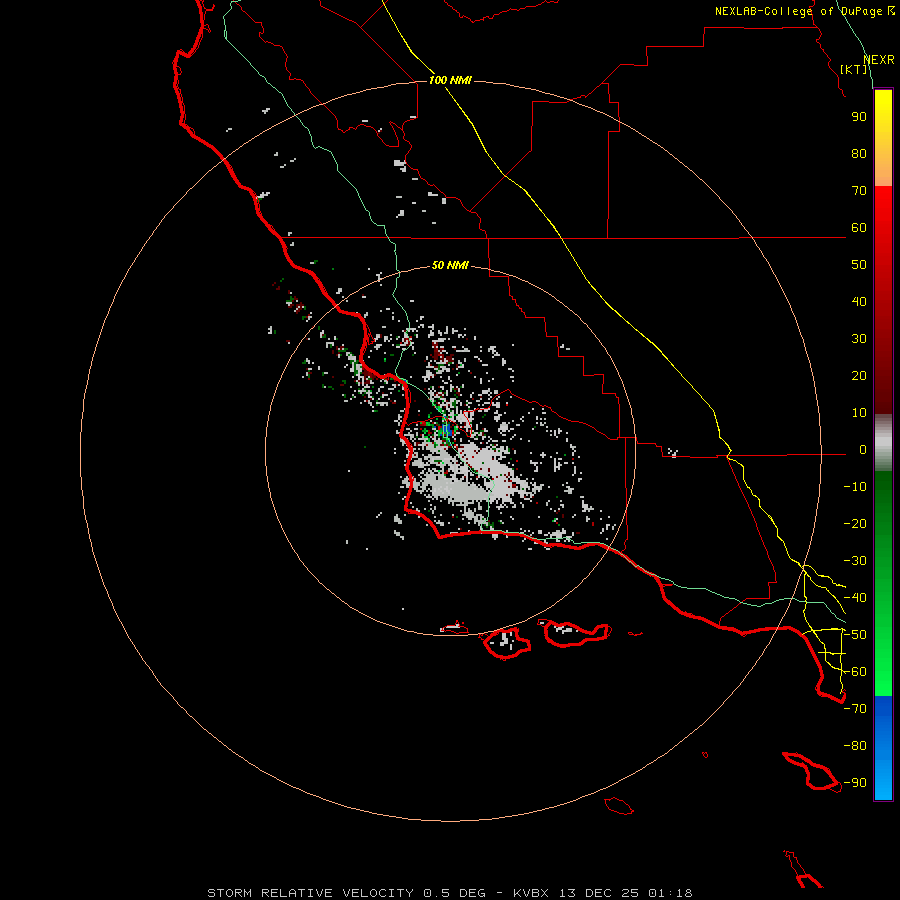Click the 0.5 DEG elevation text in the footer

tap(454, 893)
